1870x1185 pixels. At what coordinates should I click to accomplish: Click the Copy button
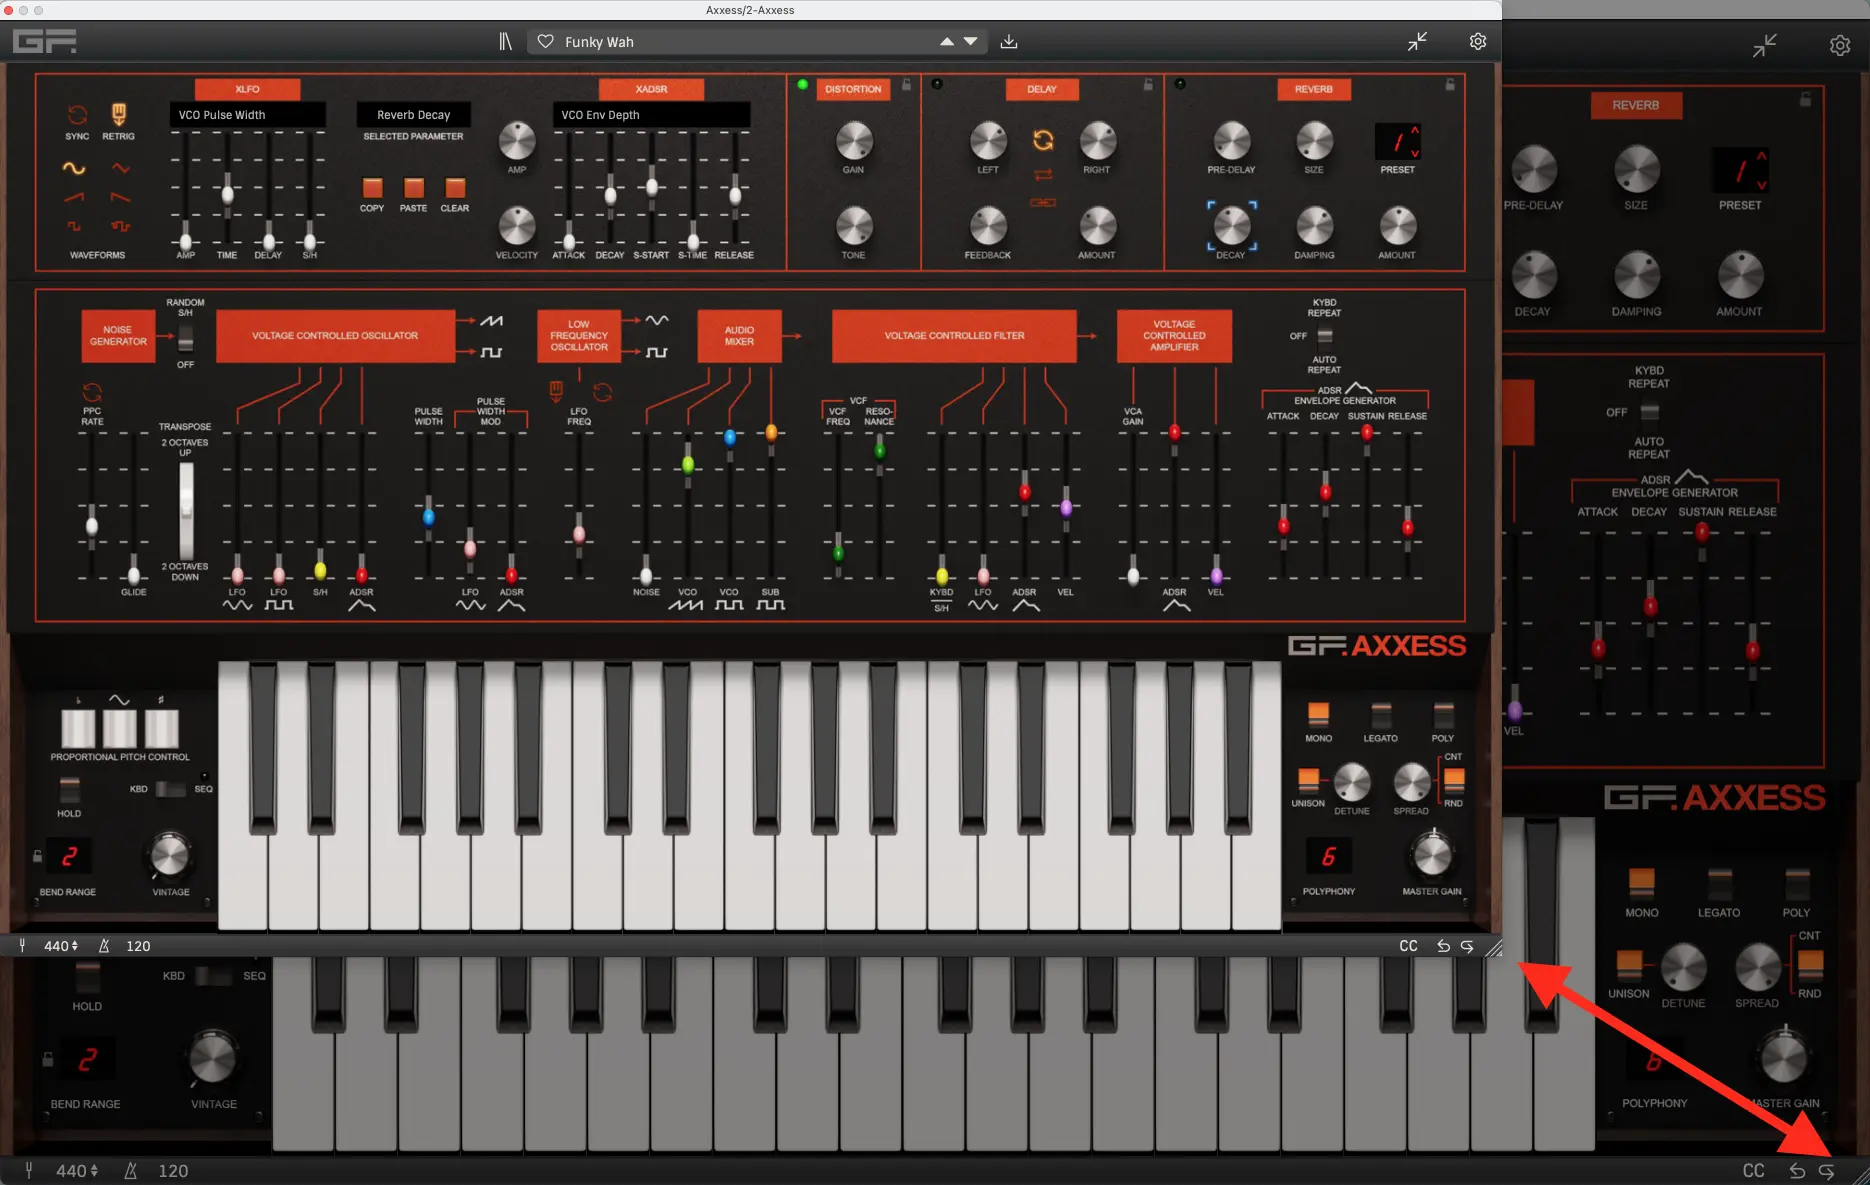[x=372, y=188]
